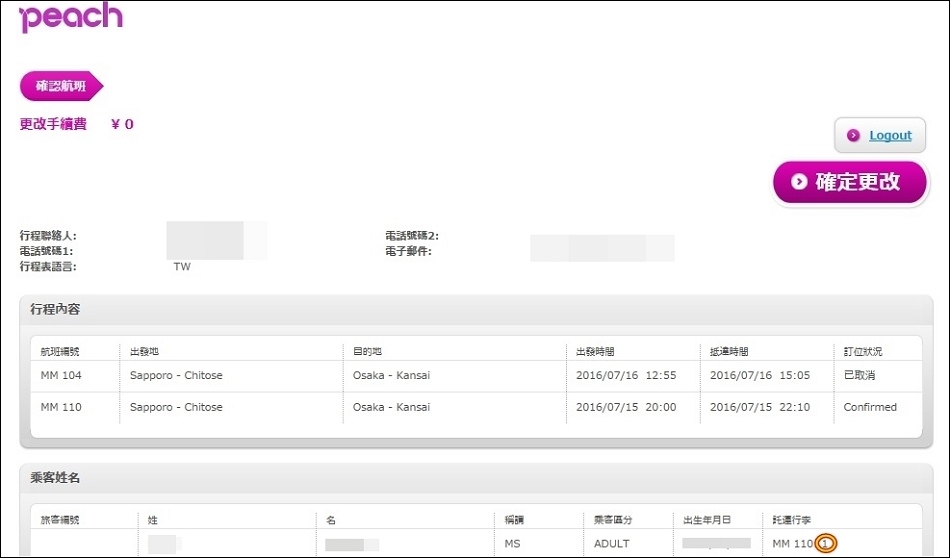Click the 已取消 status text
This screenshot has height=558, width=950.
[x=859, y=375]
